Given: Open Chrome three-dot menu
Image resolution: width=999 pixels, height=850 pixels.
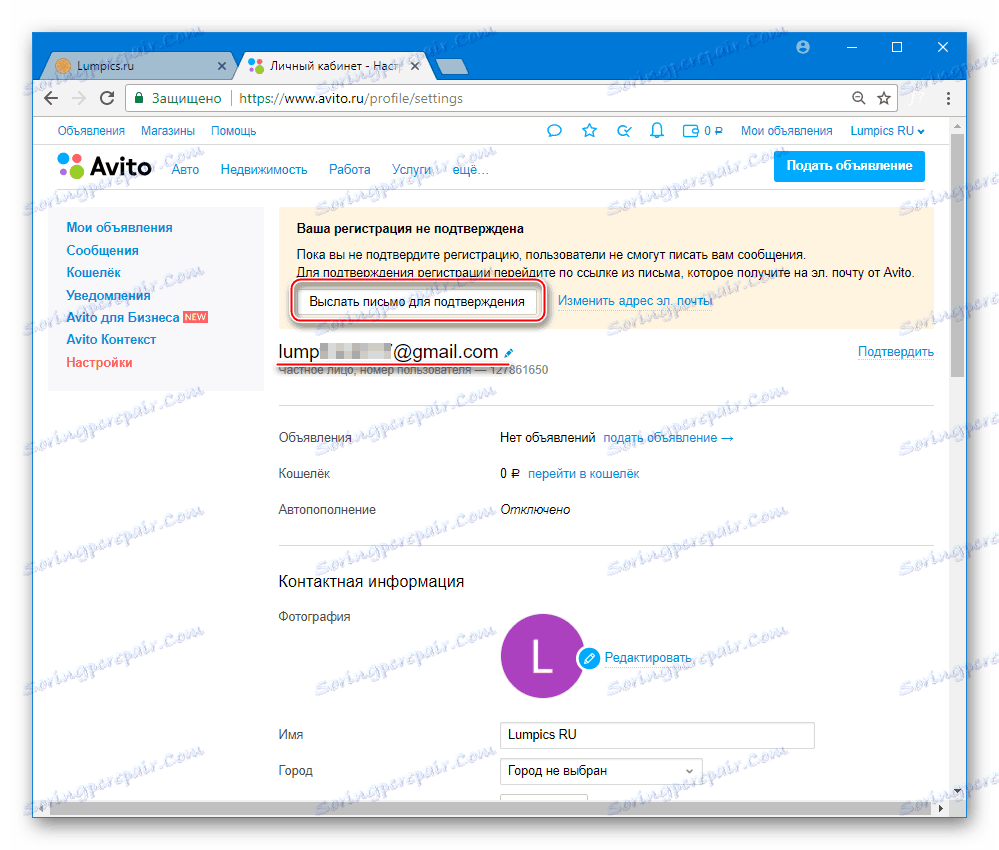Looking at the screenshot, I should (x=948, y=98).
